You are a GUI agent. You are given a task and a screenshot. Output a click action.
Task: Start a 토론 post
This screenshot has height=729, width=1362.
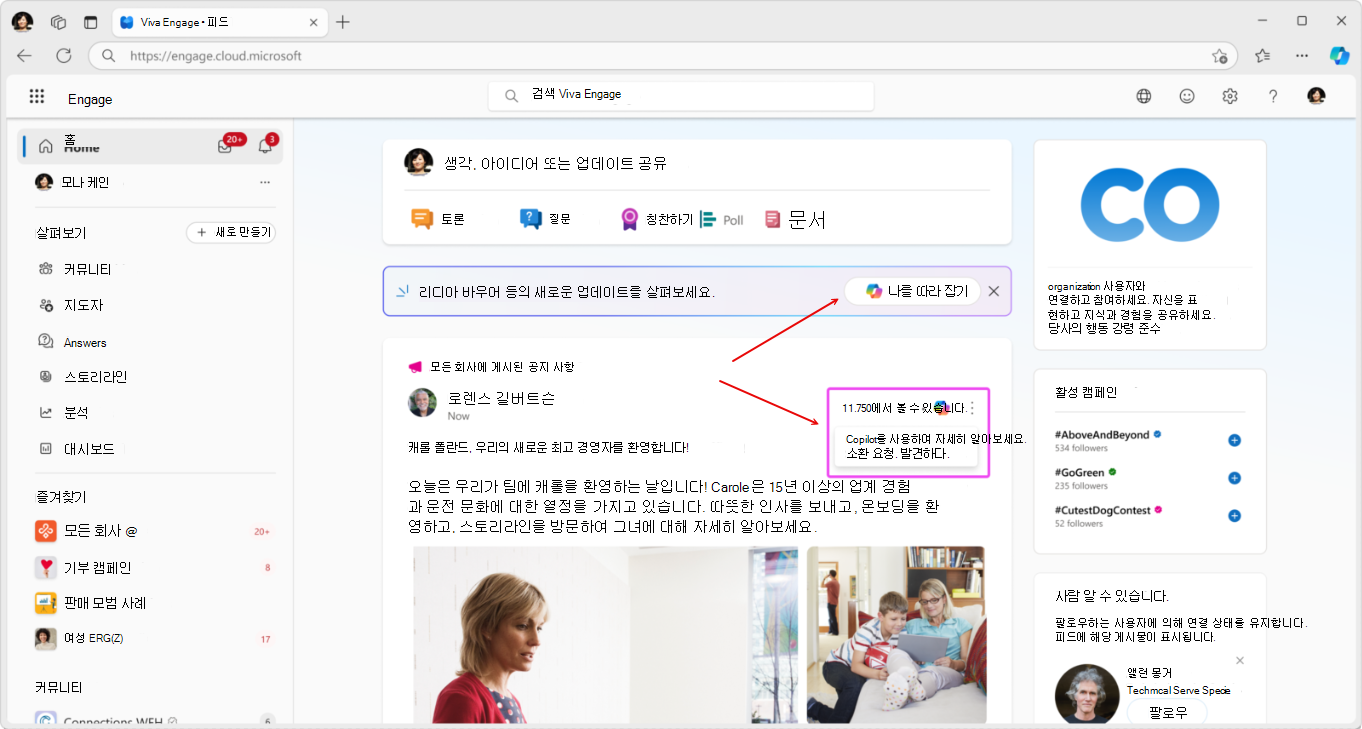pyautogui.click(x=438, y=219)
